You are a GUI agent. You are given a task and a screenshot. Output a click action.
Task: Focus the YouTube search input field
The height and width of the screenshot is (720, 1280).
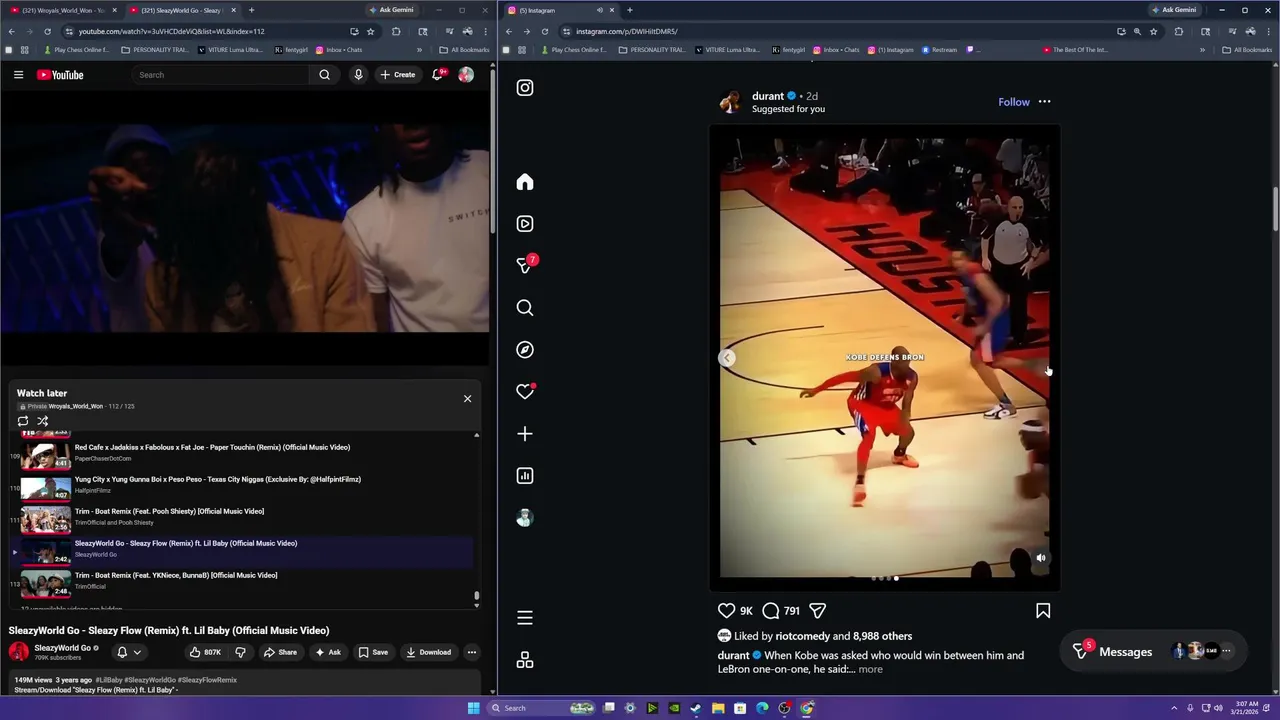[220, 75]
